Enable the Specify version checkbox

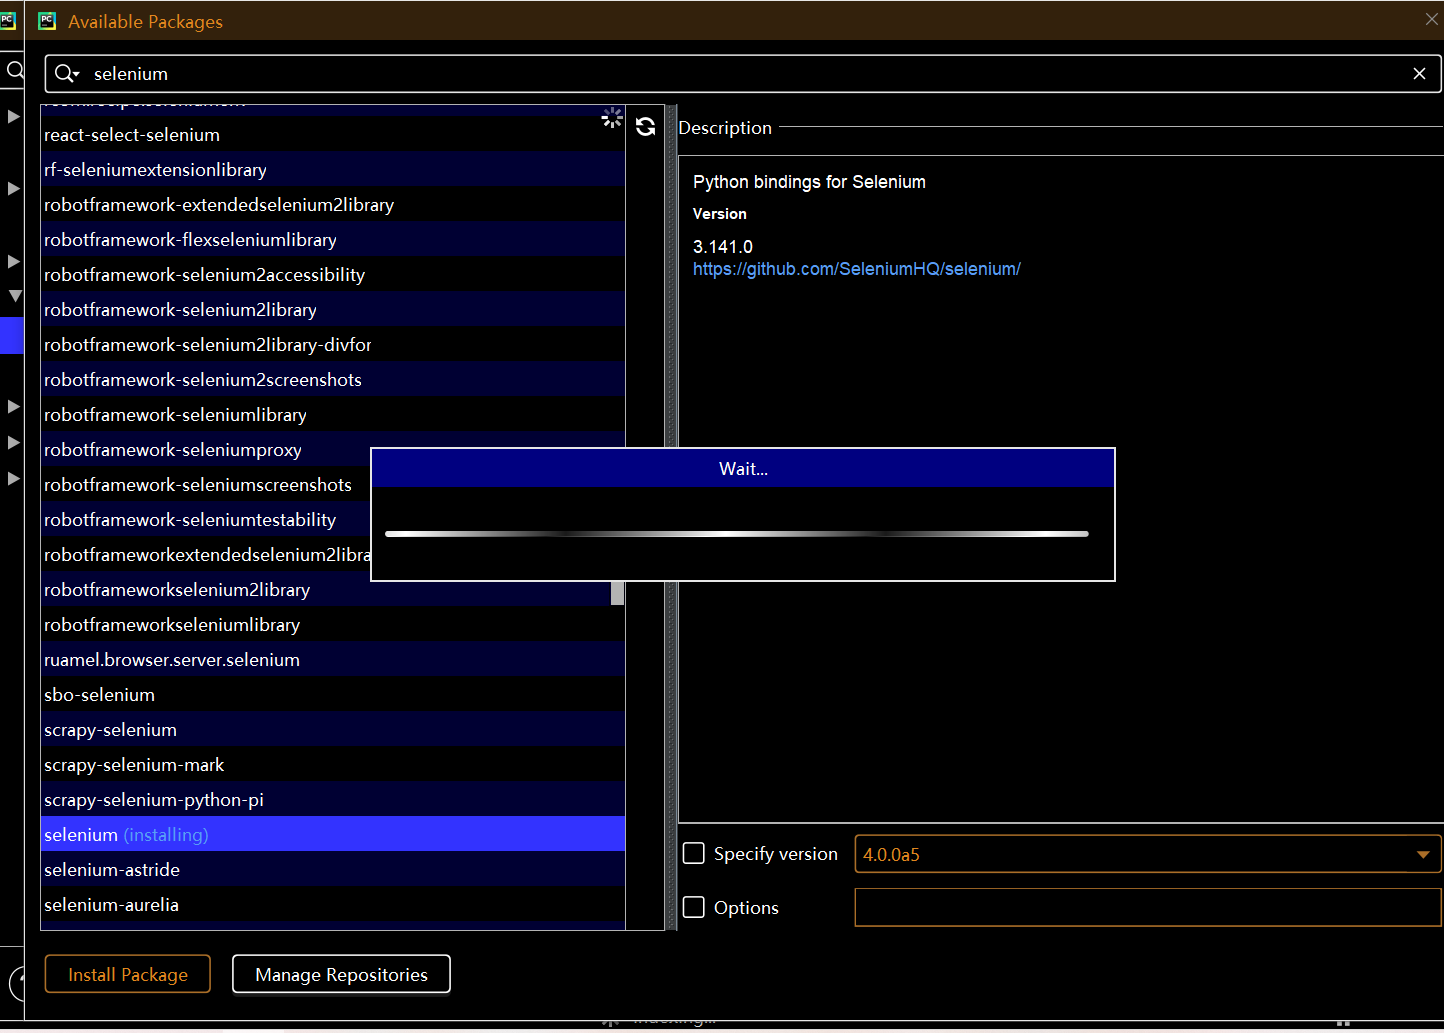click(694, 853)
